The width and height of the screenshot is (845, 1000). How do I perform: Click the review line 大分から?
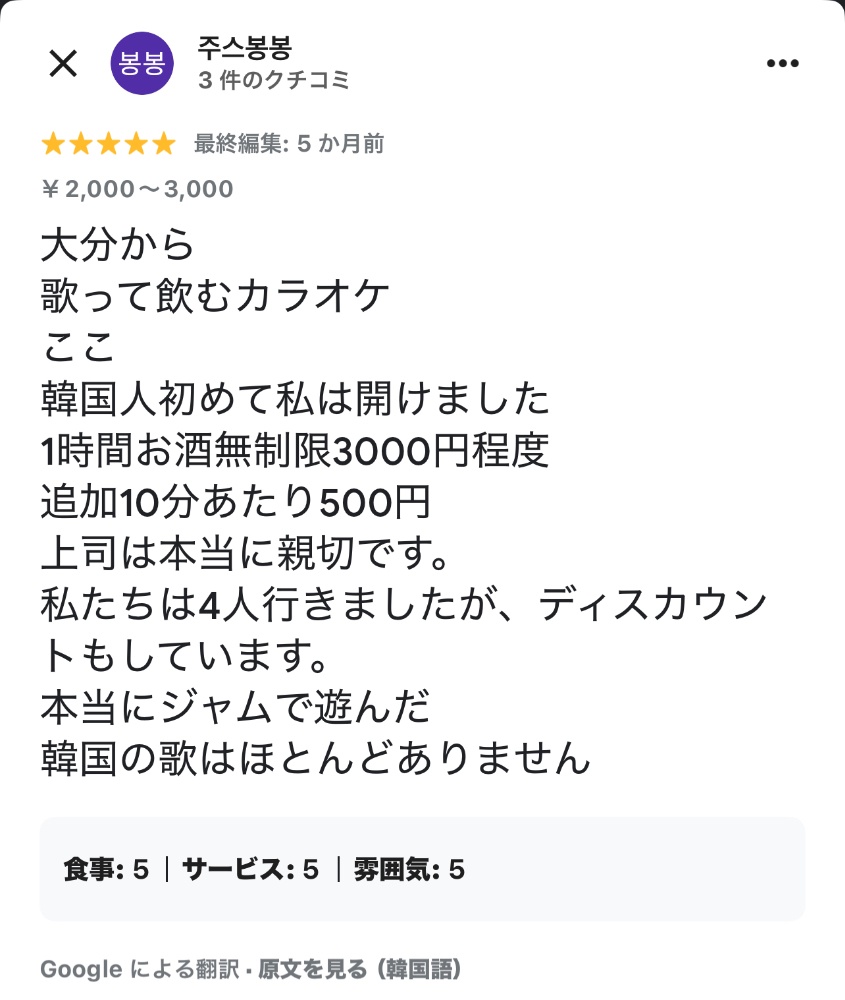coord(117,244)
